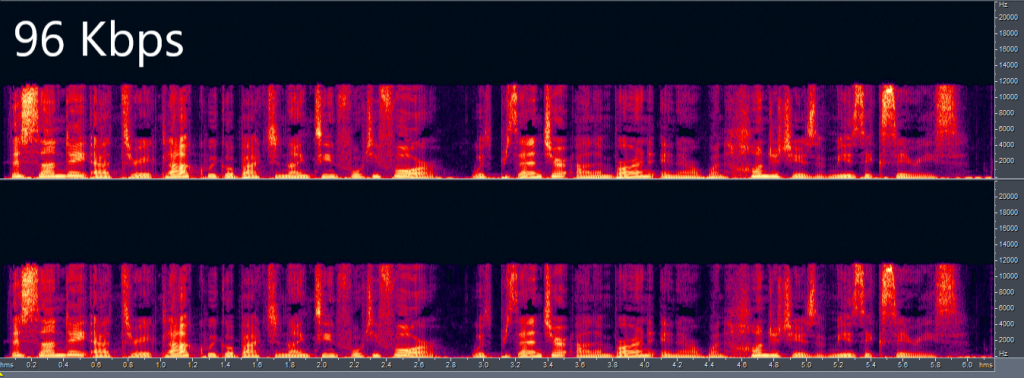Click the 4.6 mark on the time ruler
Screen dimensions: 1024x378
pos(741,364)
